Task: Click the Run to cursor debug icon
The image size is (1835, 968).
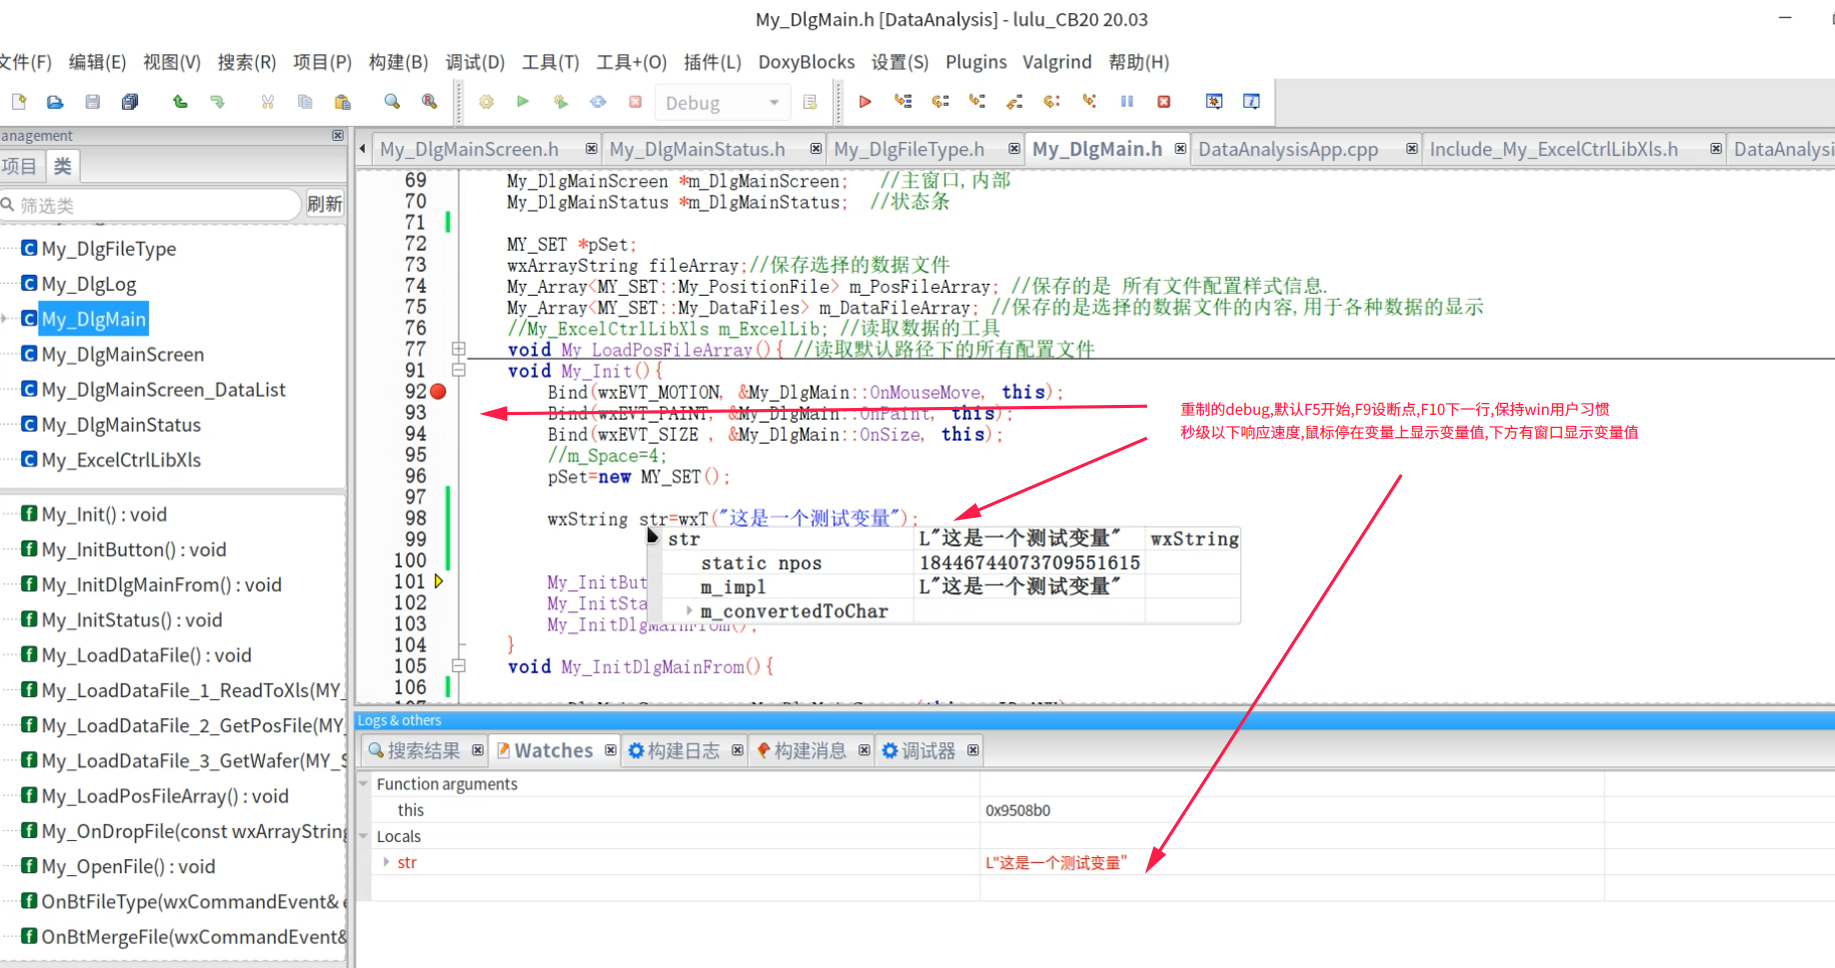Action: (x=903, y=102)
